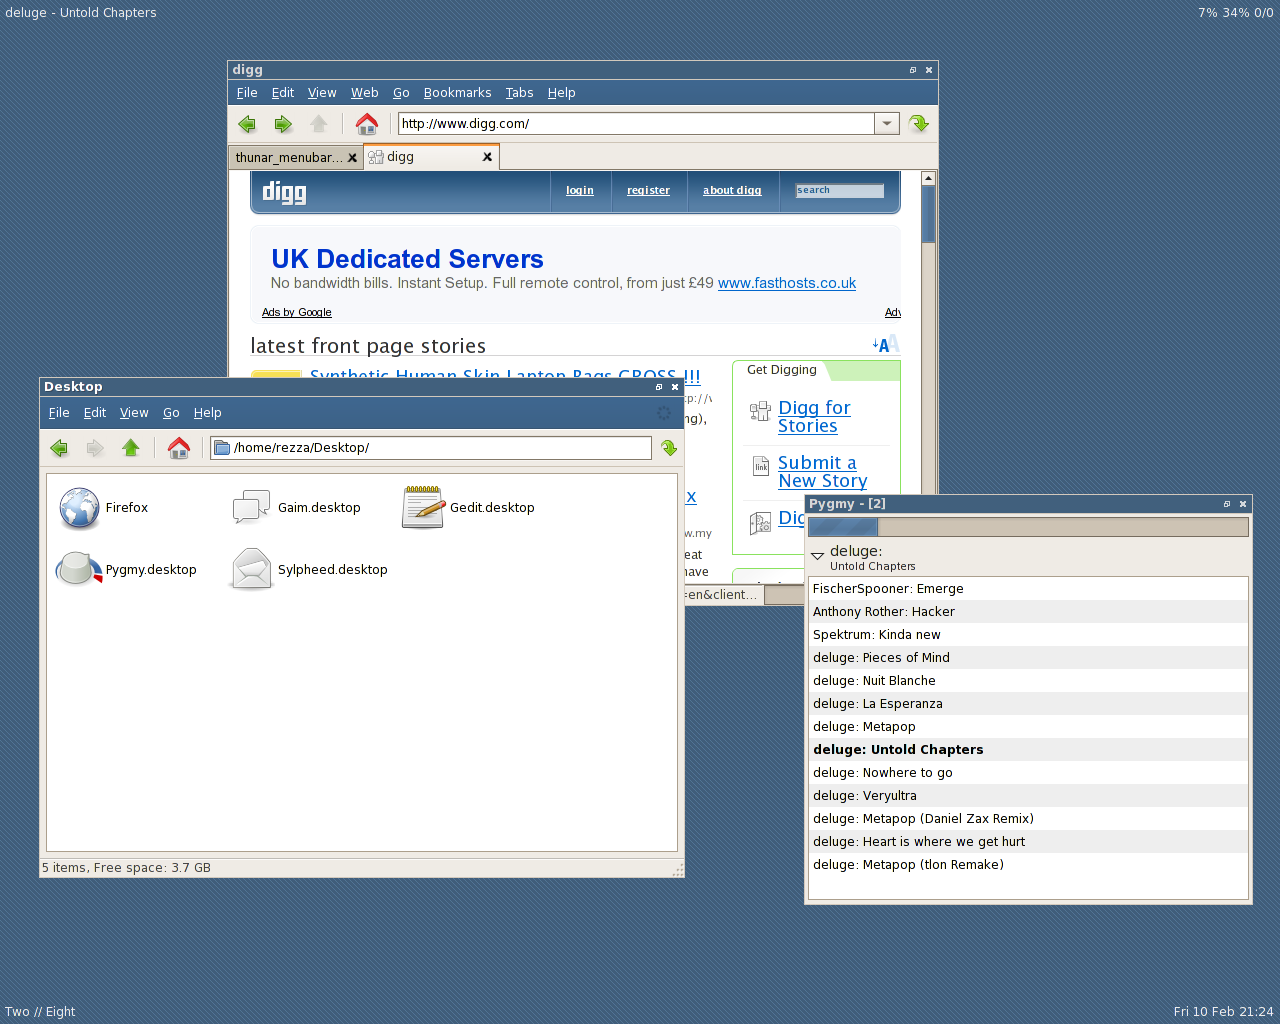Click the digg logo on the page

coord(284,191)
